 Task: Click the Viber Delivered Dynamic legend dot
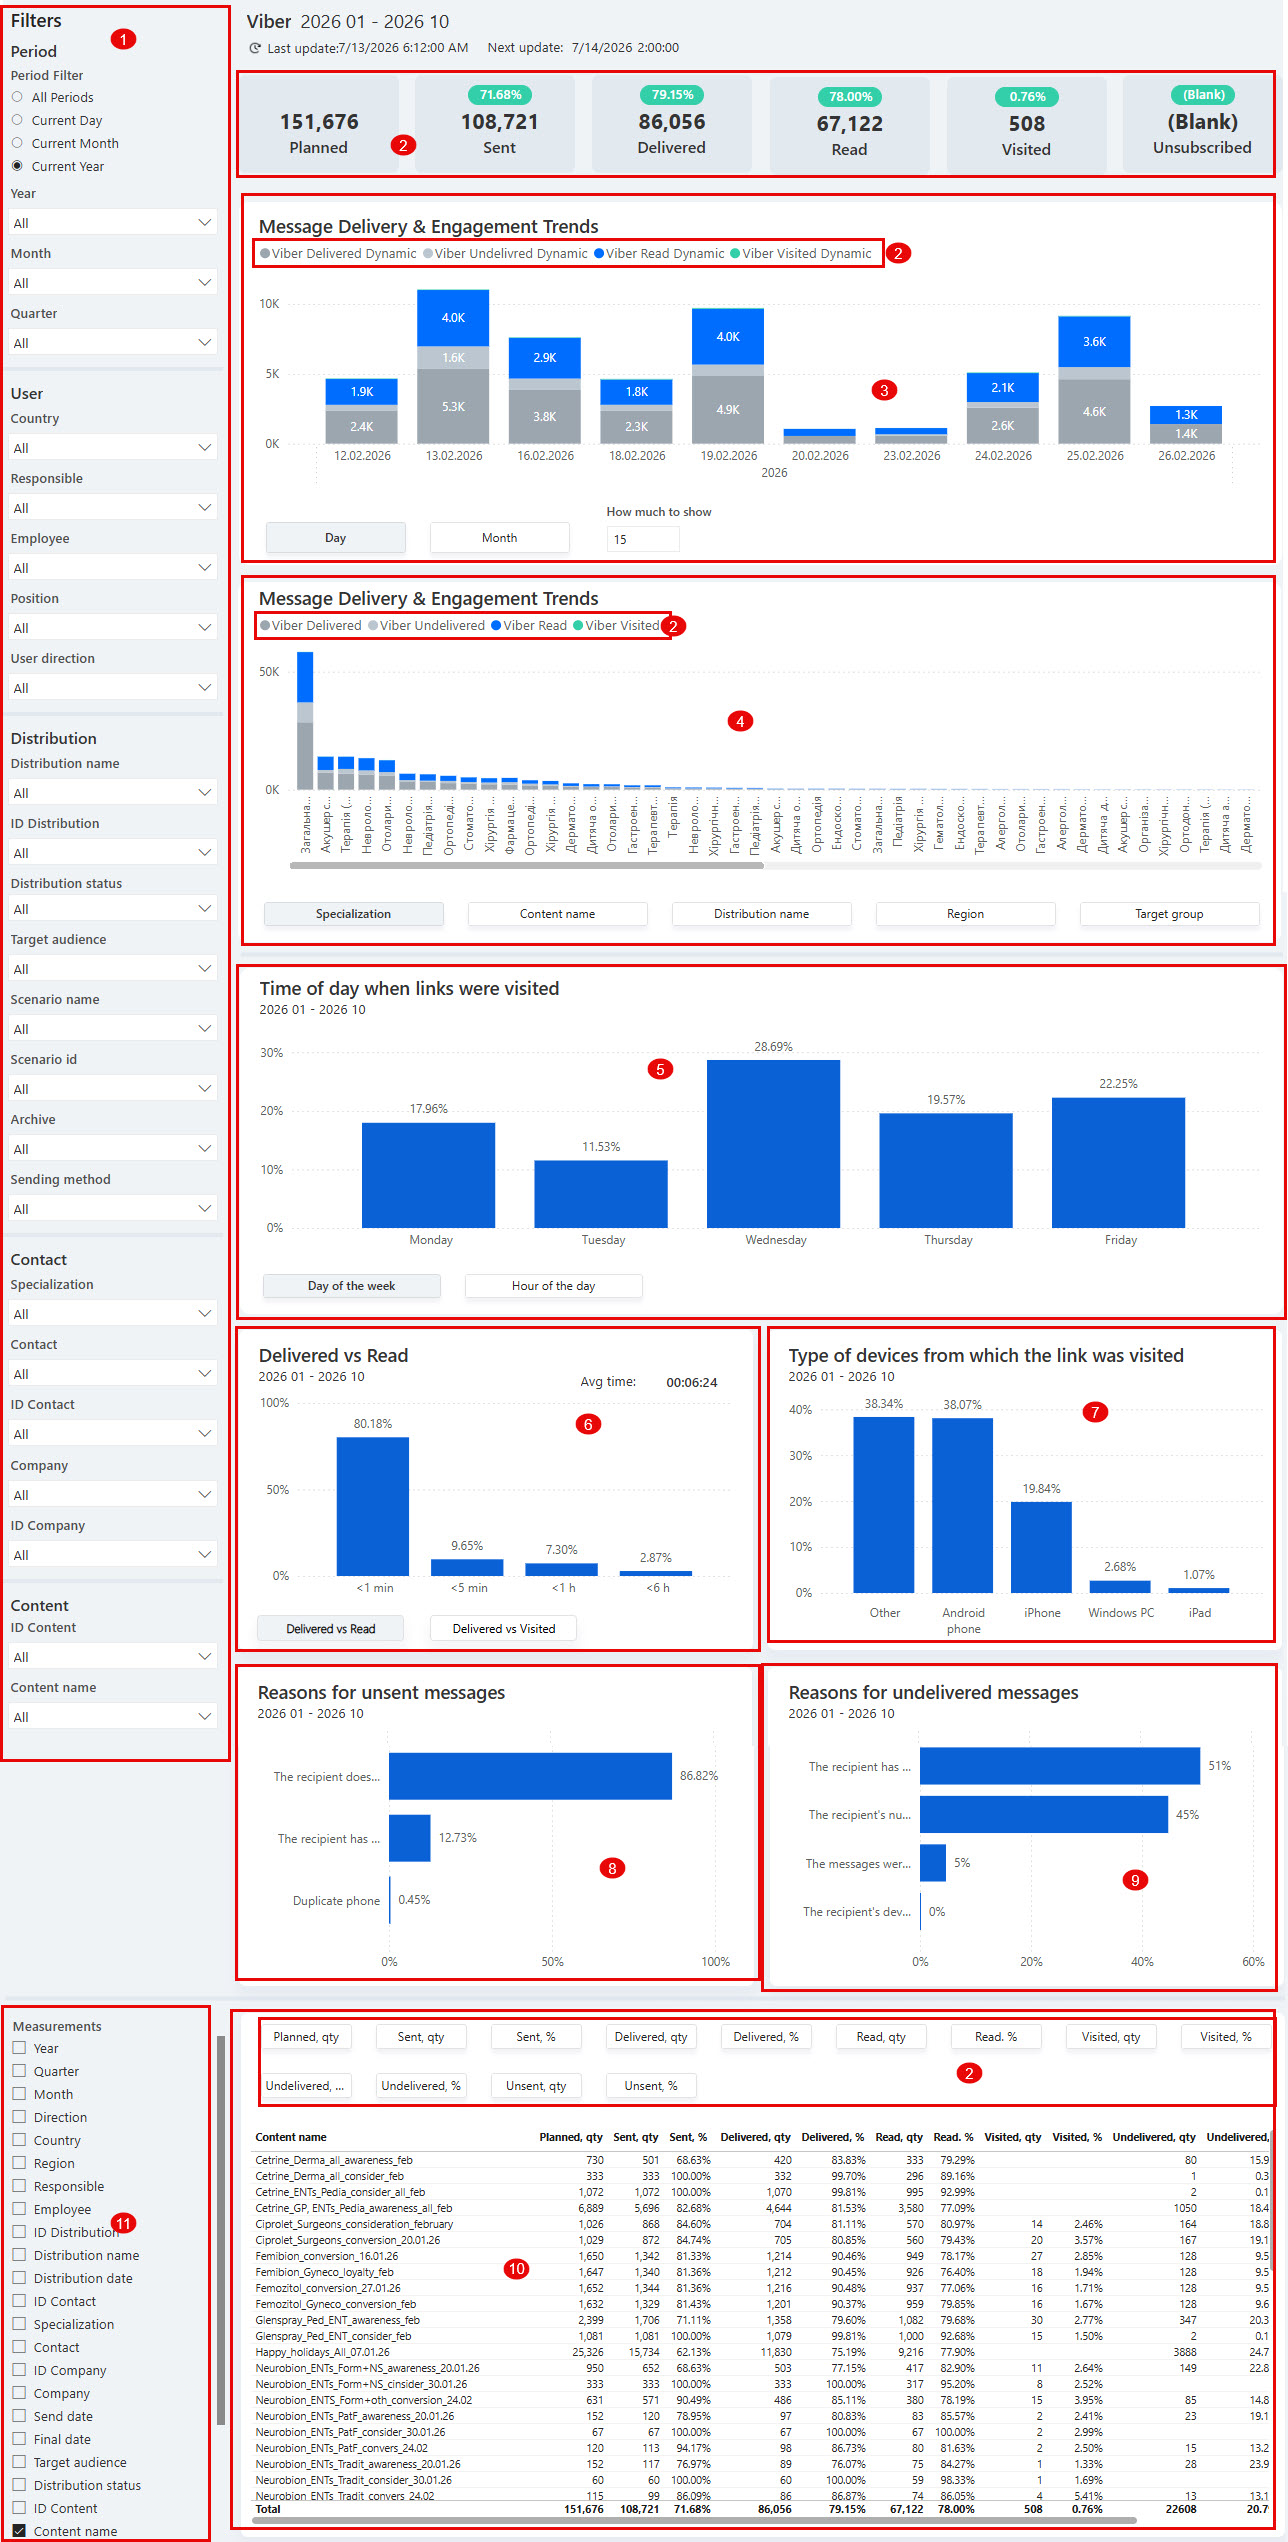[265, 254]
